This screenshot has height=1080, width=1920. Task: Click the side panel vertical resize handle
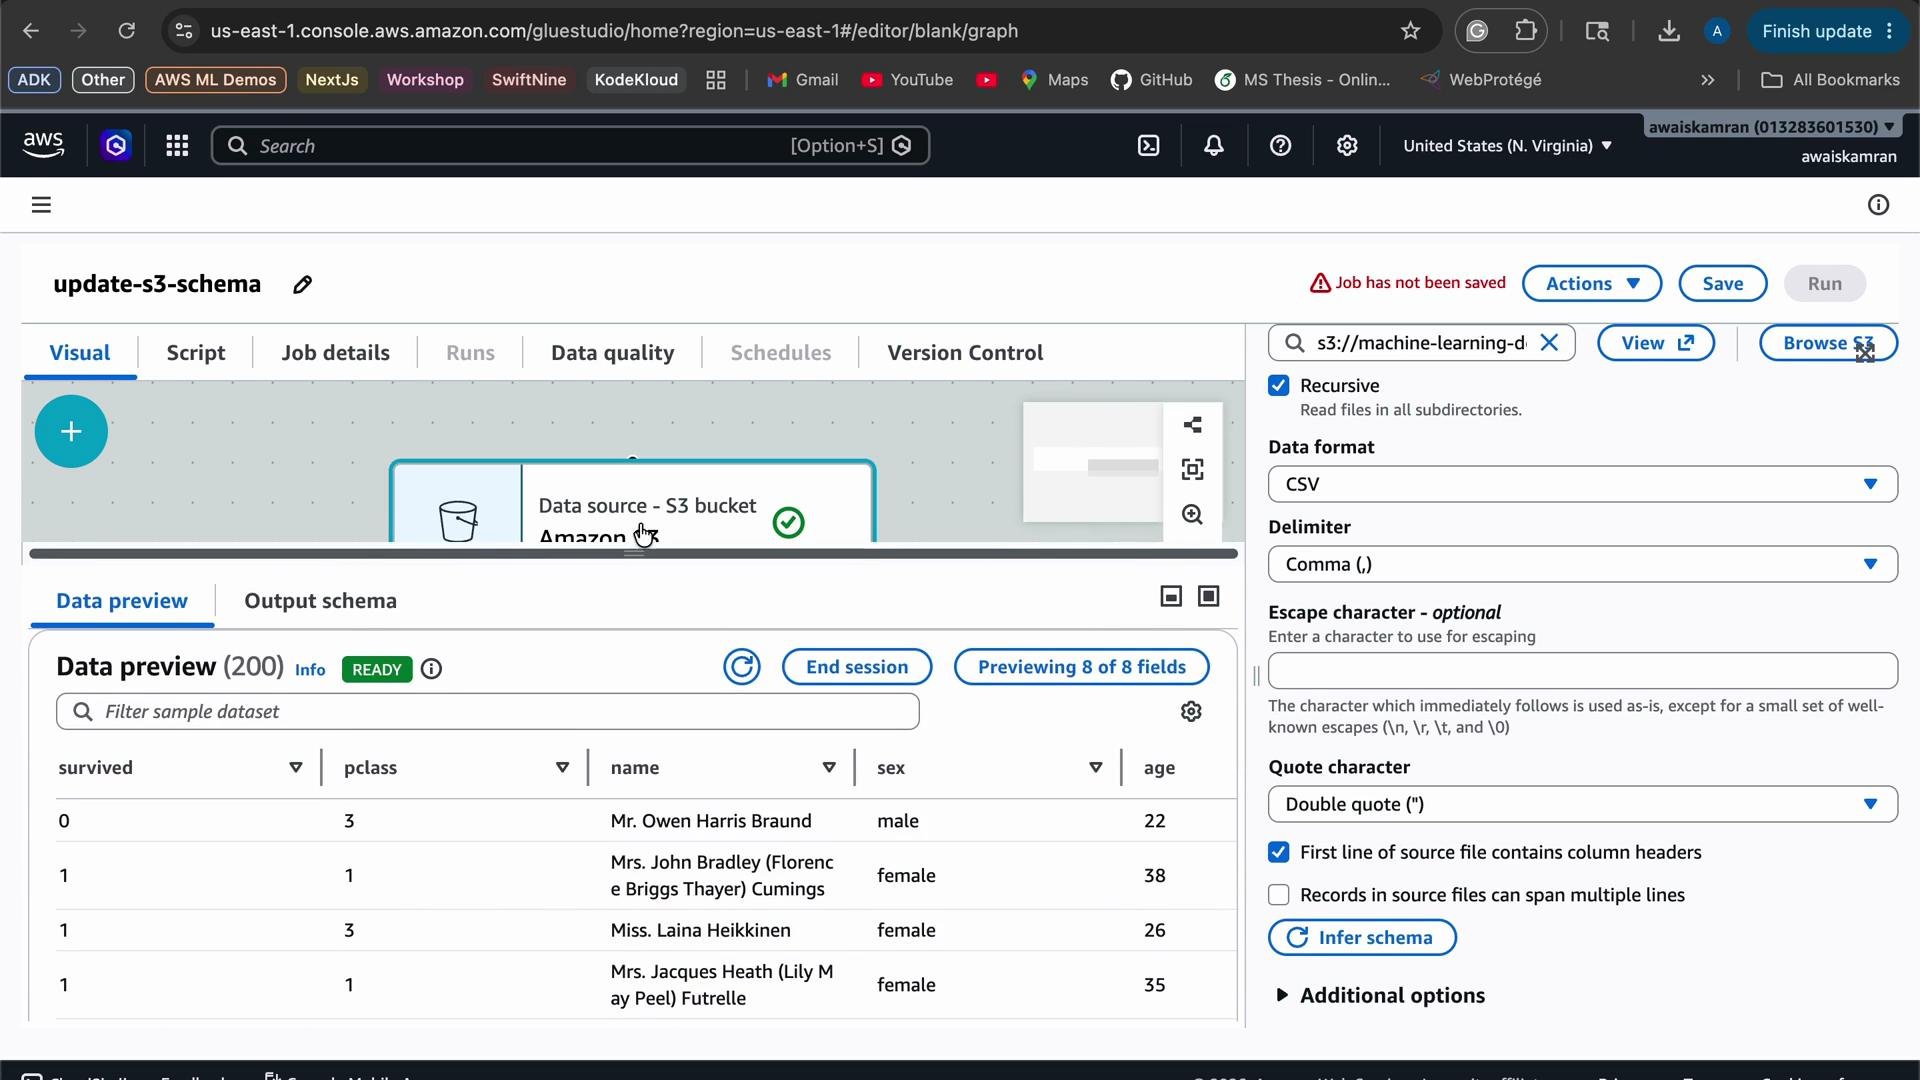1256,677
